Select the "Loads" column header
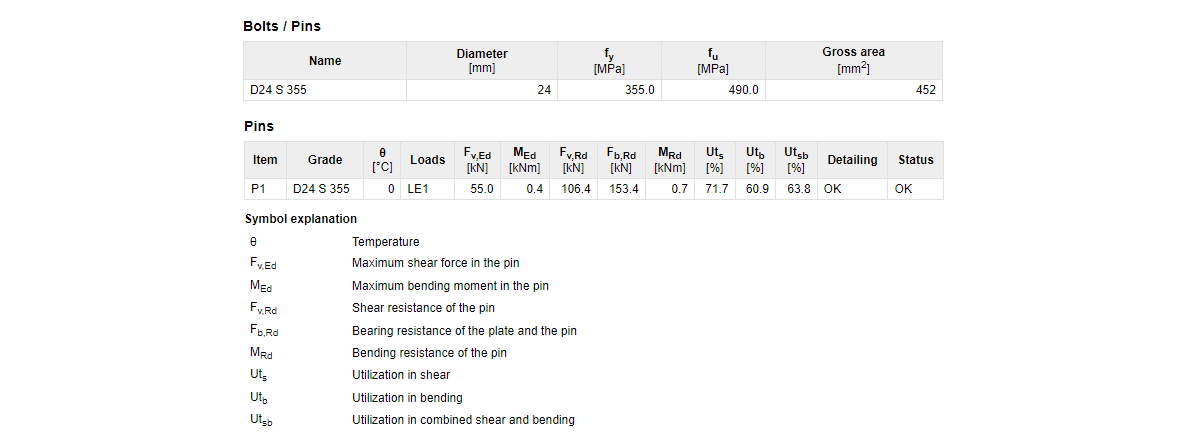The height and width of the screenshot is (446, 1200). coord(428,160)
